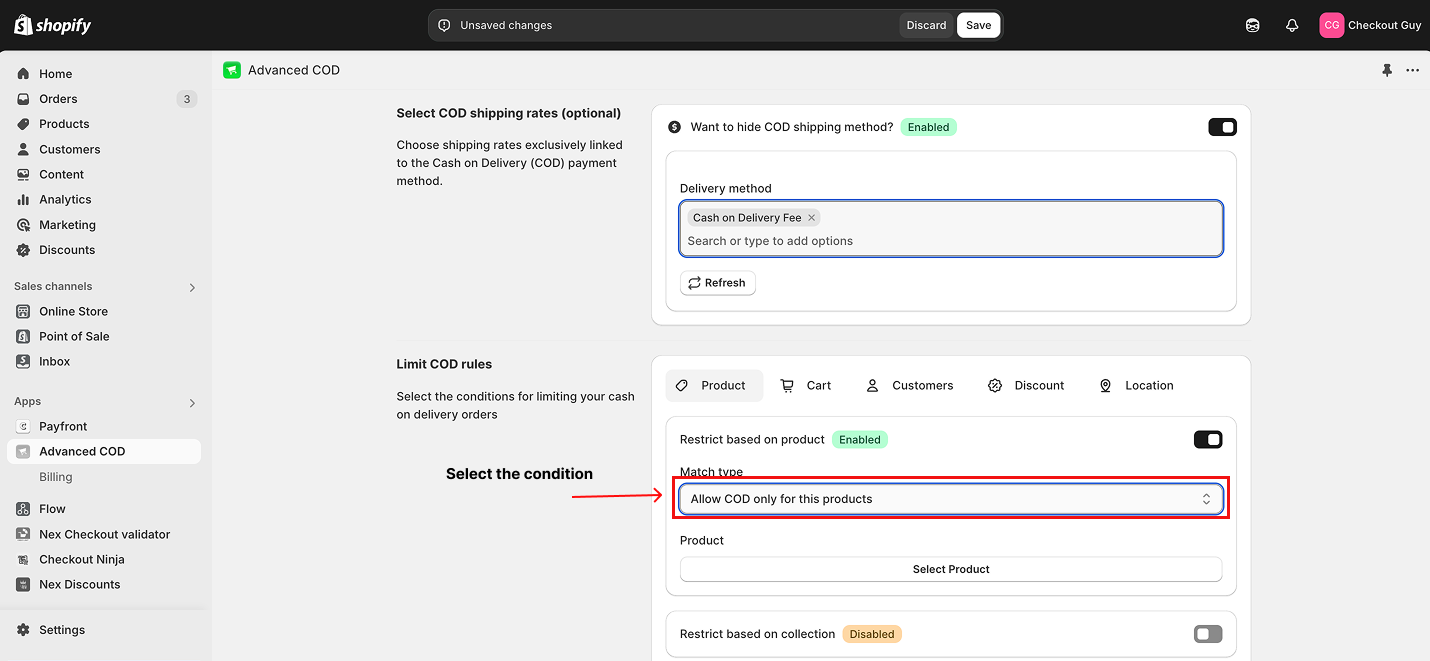Open notifications bell icon
The image size is (1430, 661).
pos(1292,25)
